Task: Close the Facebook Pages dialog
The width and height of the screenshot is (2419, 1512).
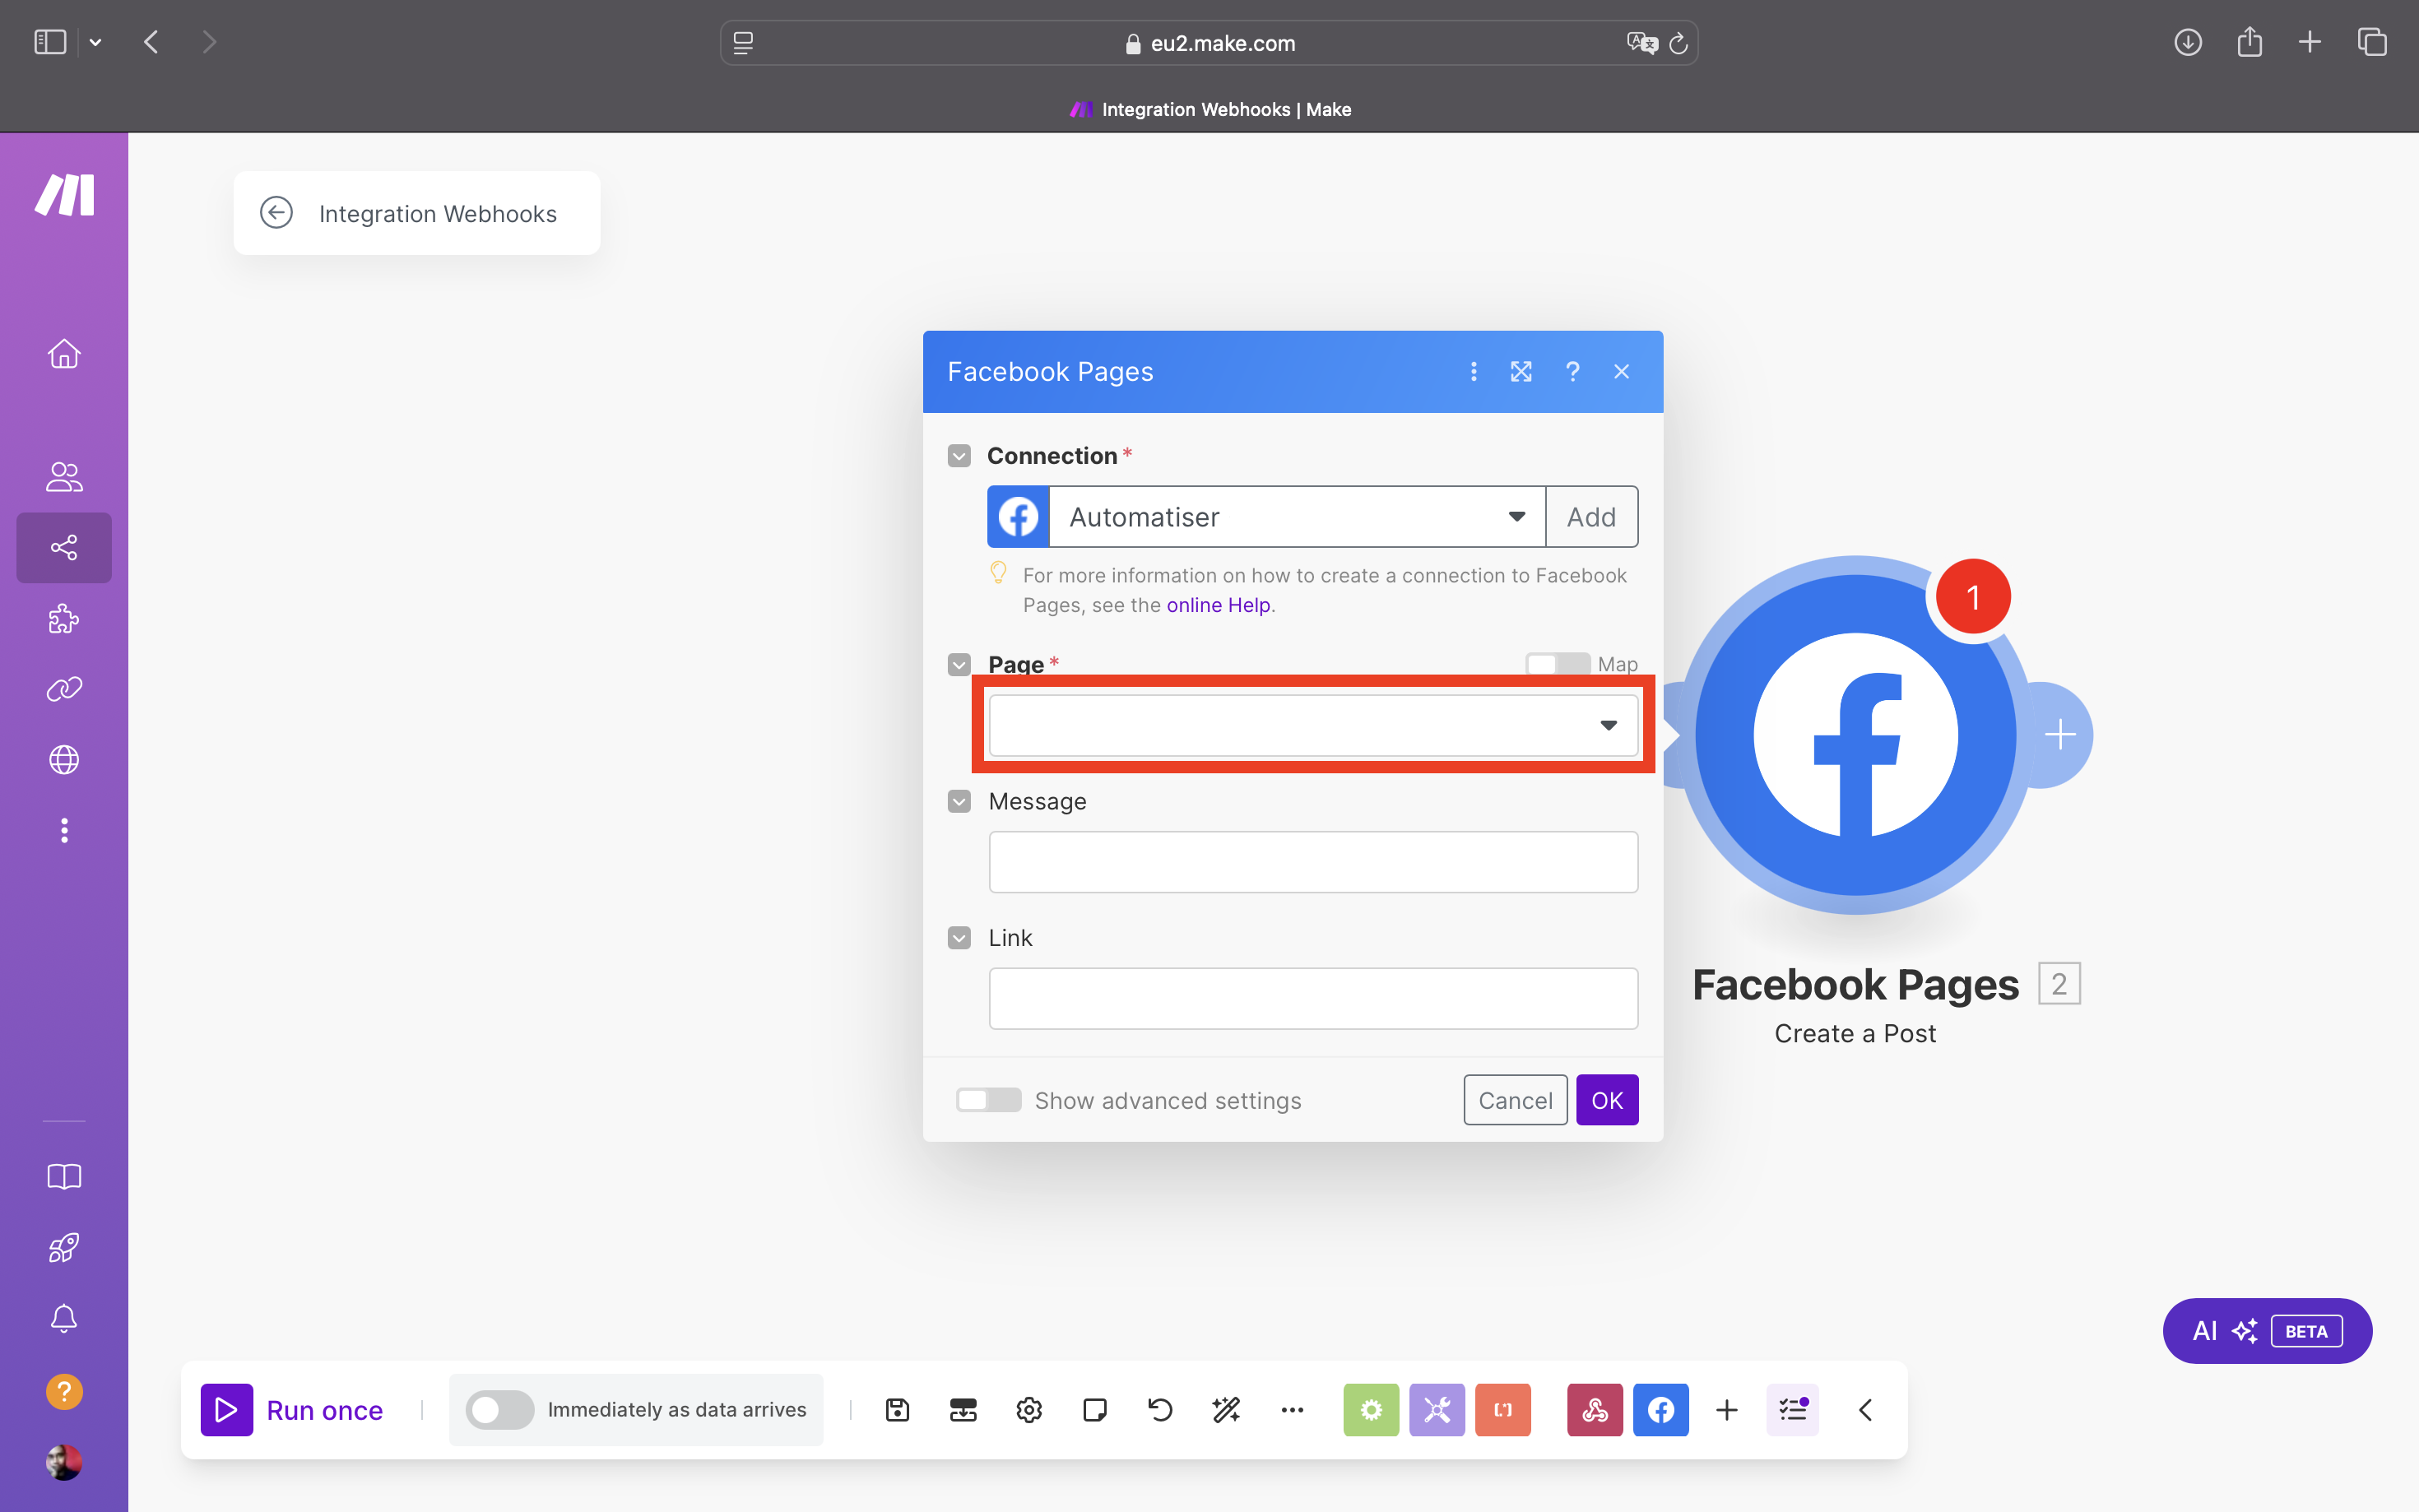Action: point(1622,372)
